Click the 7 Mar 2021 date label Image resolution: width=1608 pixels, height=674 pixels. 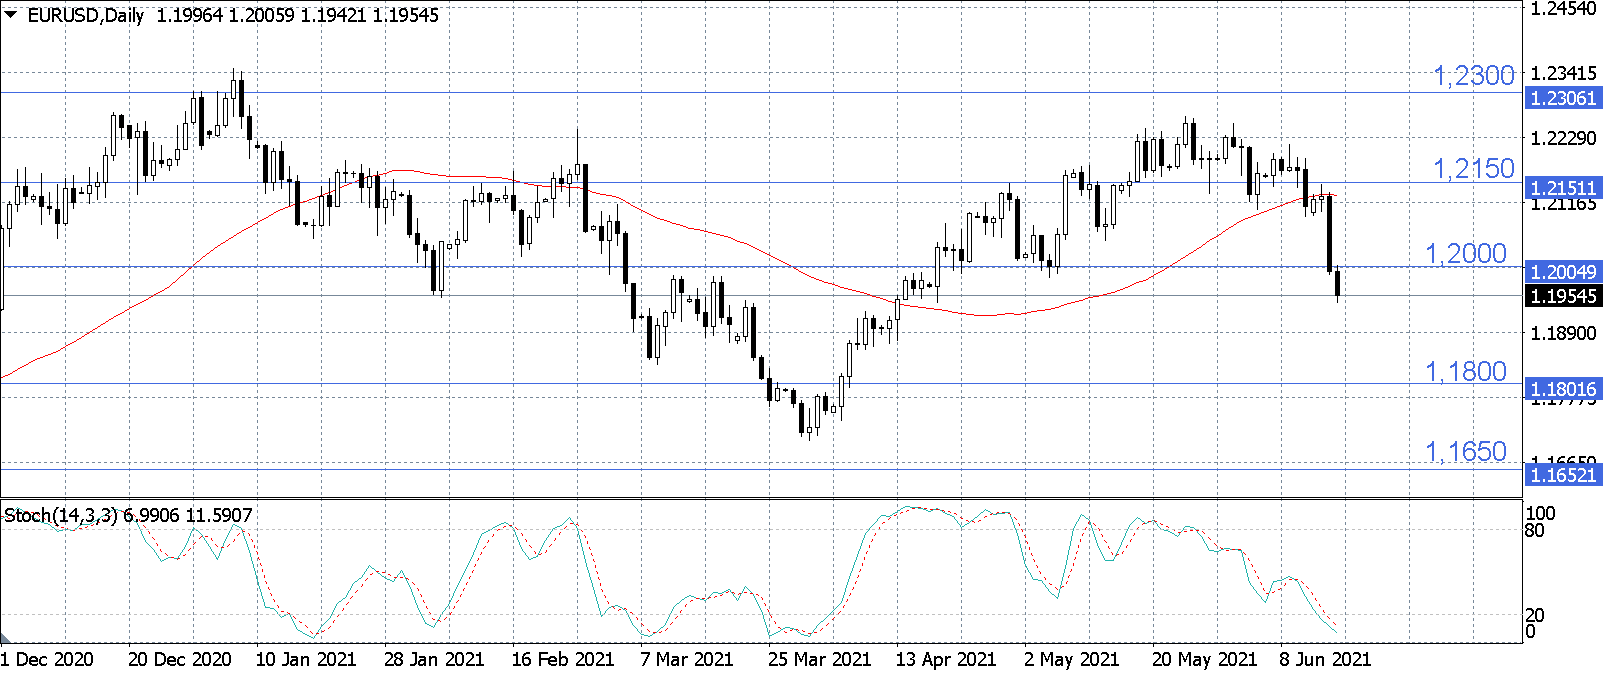pos(687,659)
